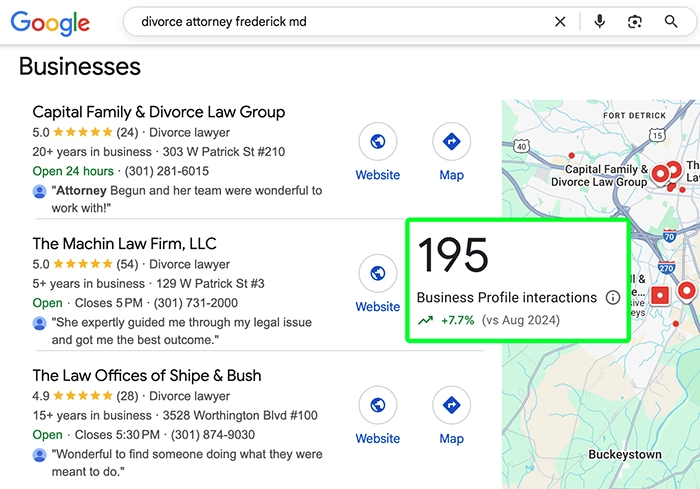Click Interstate 270 shield on map
Viewport: 700px width, 489px height.
(666, 267)
